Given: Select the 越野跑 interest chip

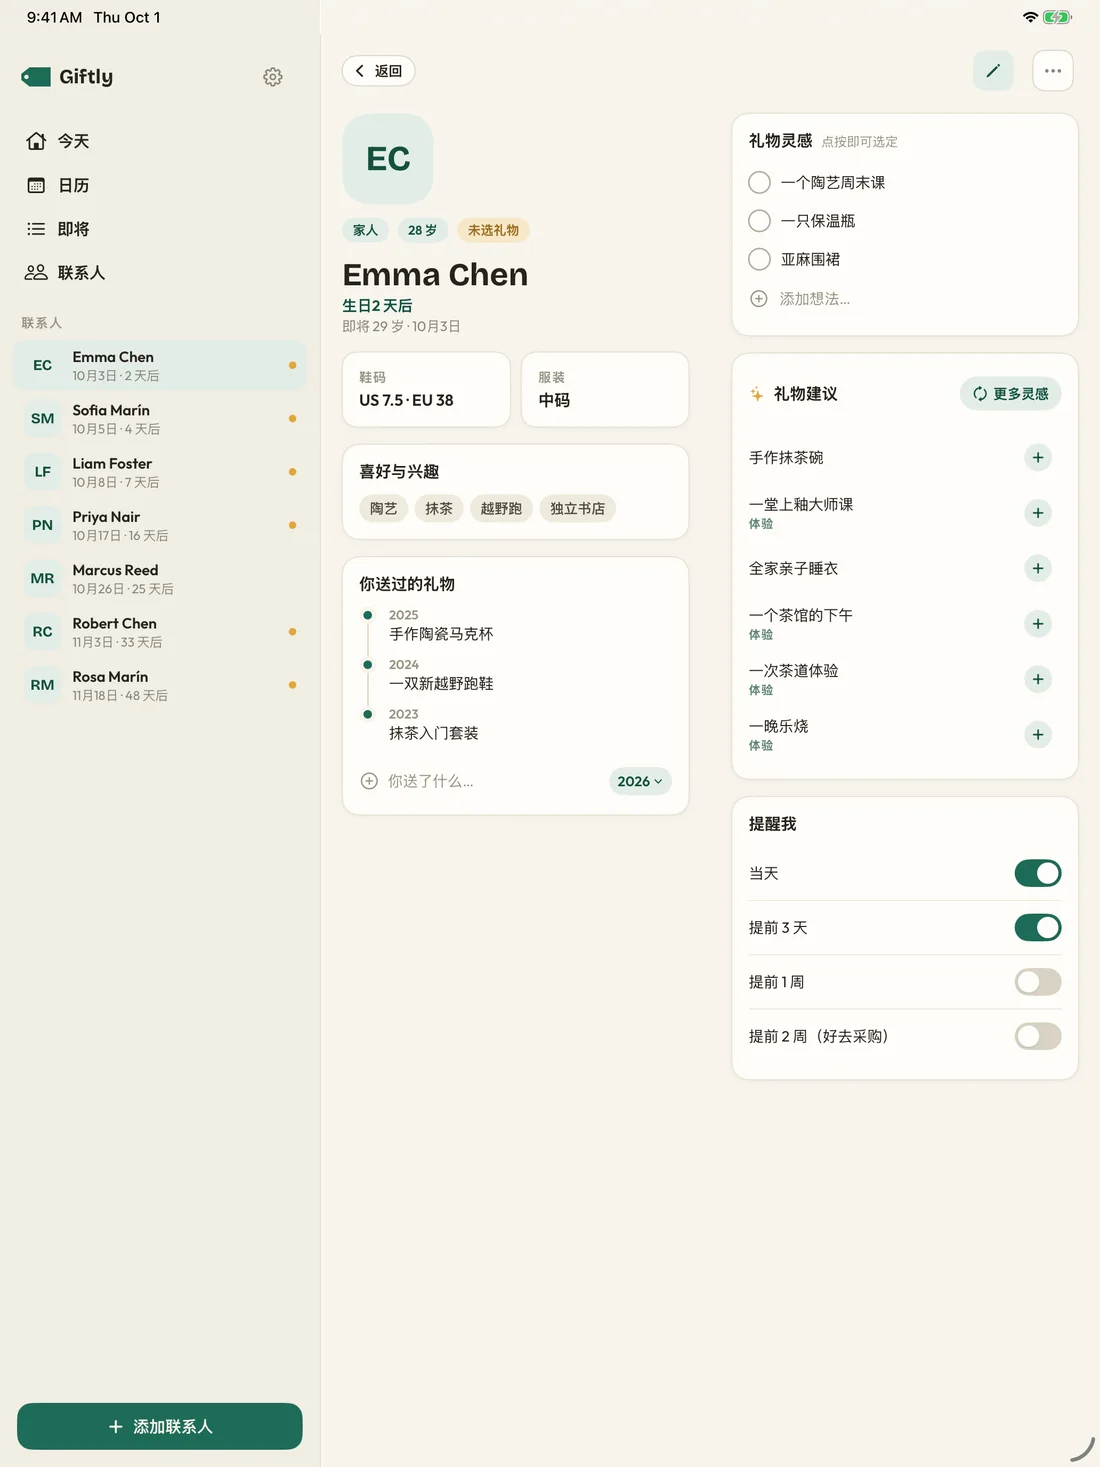Looking at the screenshot, I should pyautogui.click(x=501, y=509).
